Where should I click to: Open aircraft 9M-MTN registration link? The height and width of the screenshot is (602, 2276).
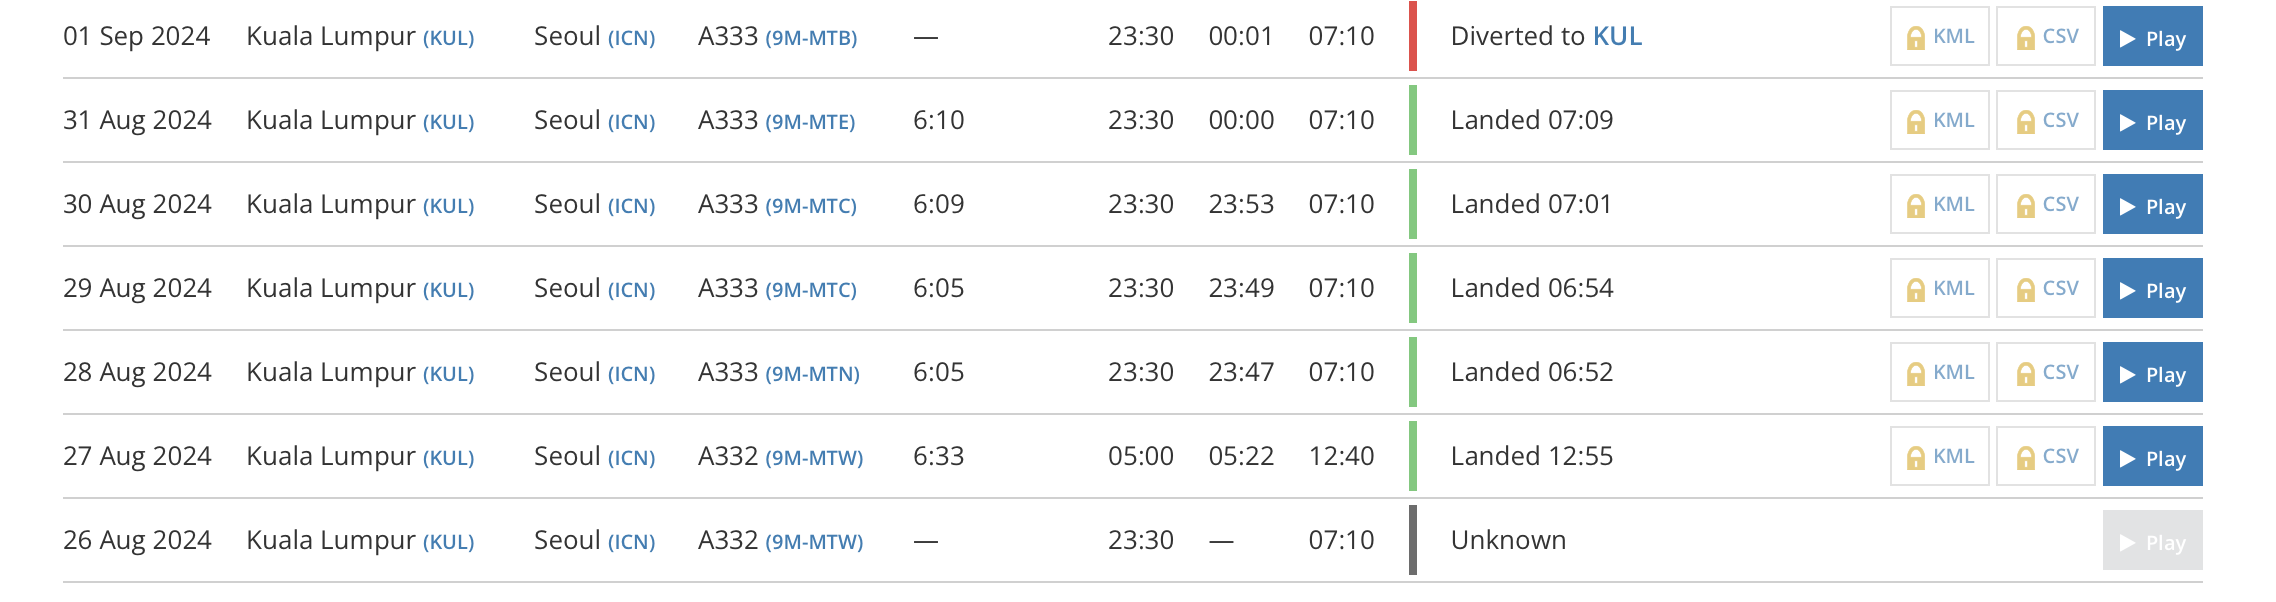coord(812,374)
